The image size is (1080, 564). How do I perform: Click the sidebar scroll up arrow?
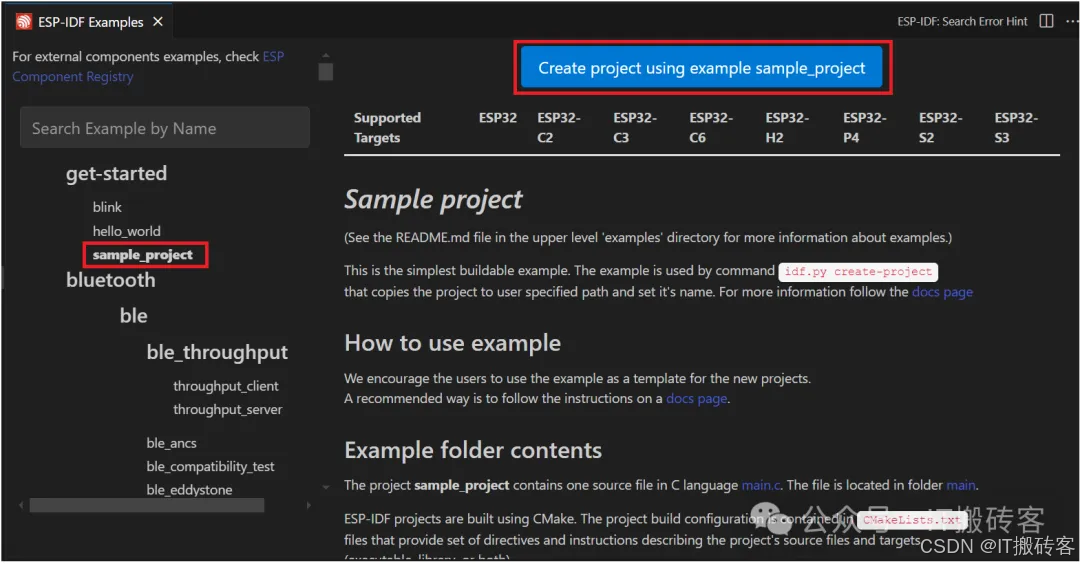click(x=326, y=55)
